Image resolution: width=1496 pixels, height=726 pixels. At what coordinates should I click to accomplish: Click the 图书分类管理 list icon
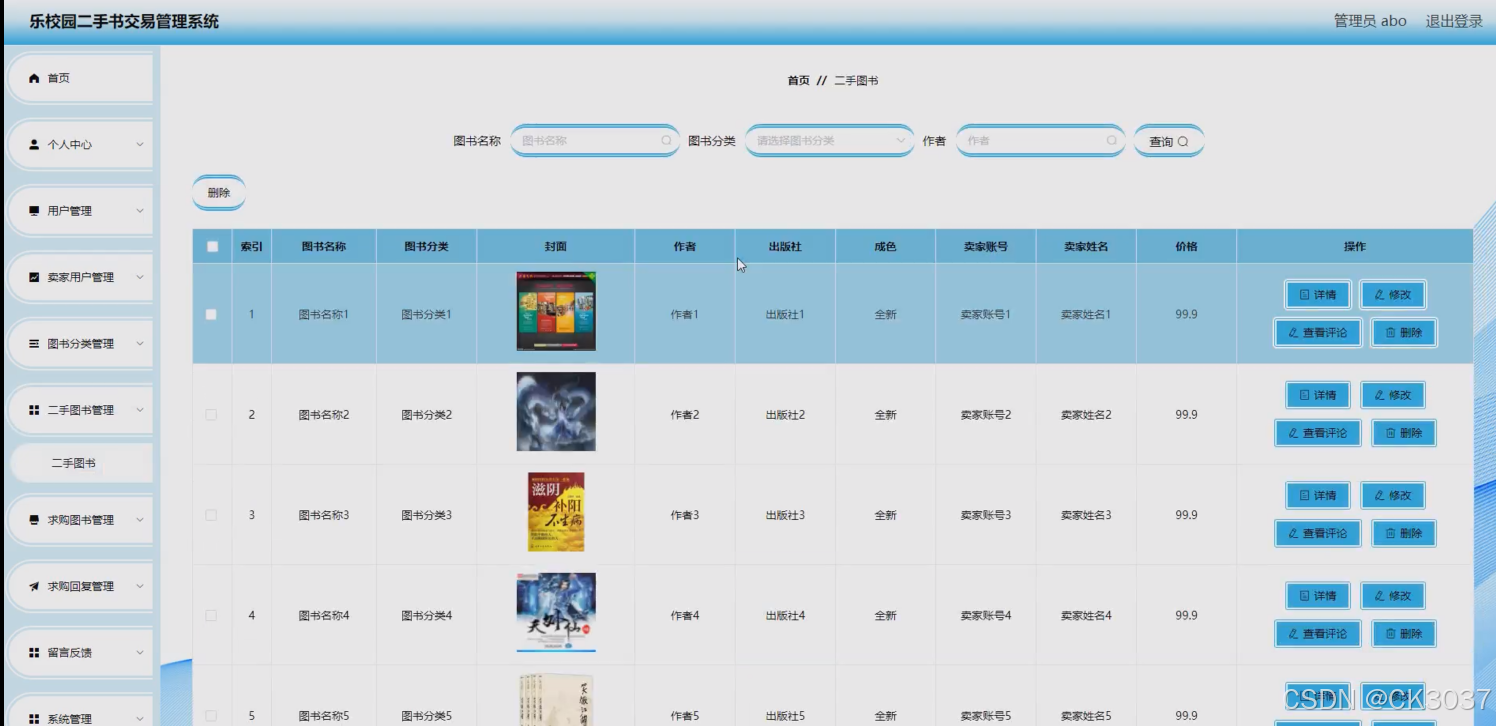point(34,344)
